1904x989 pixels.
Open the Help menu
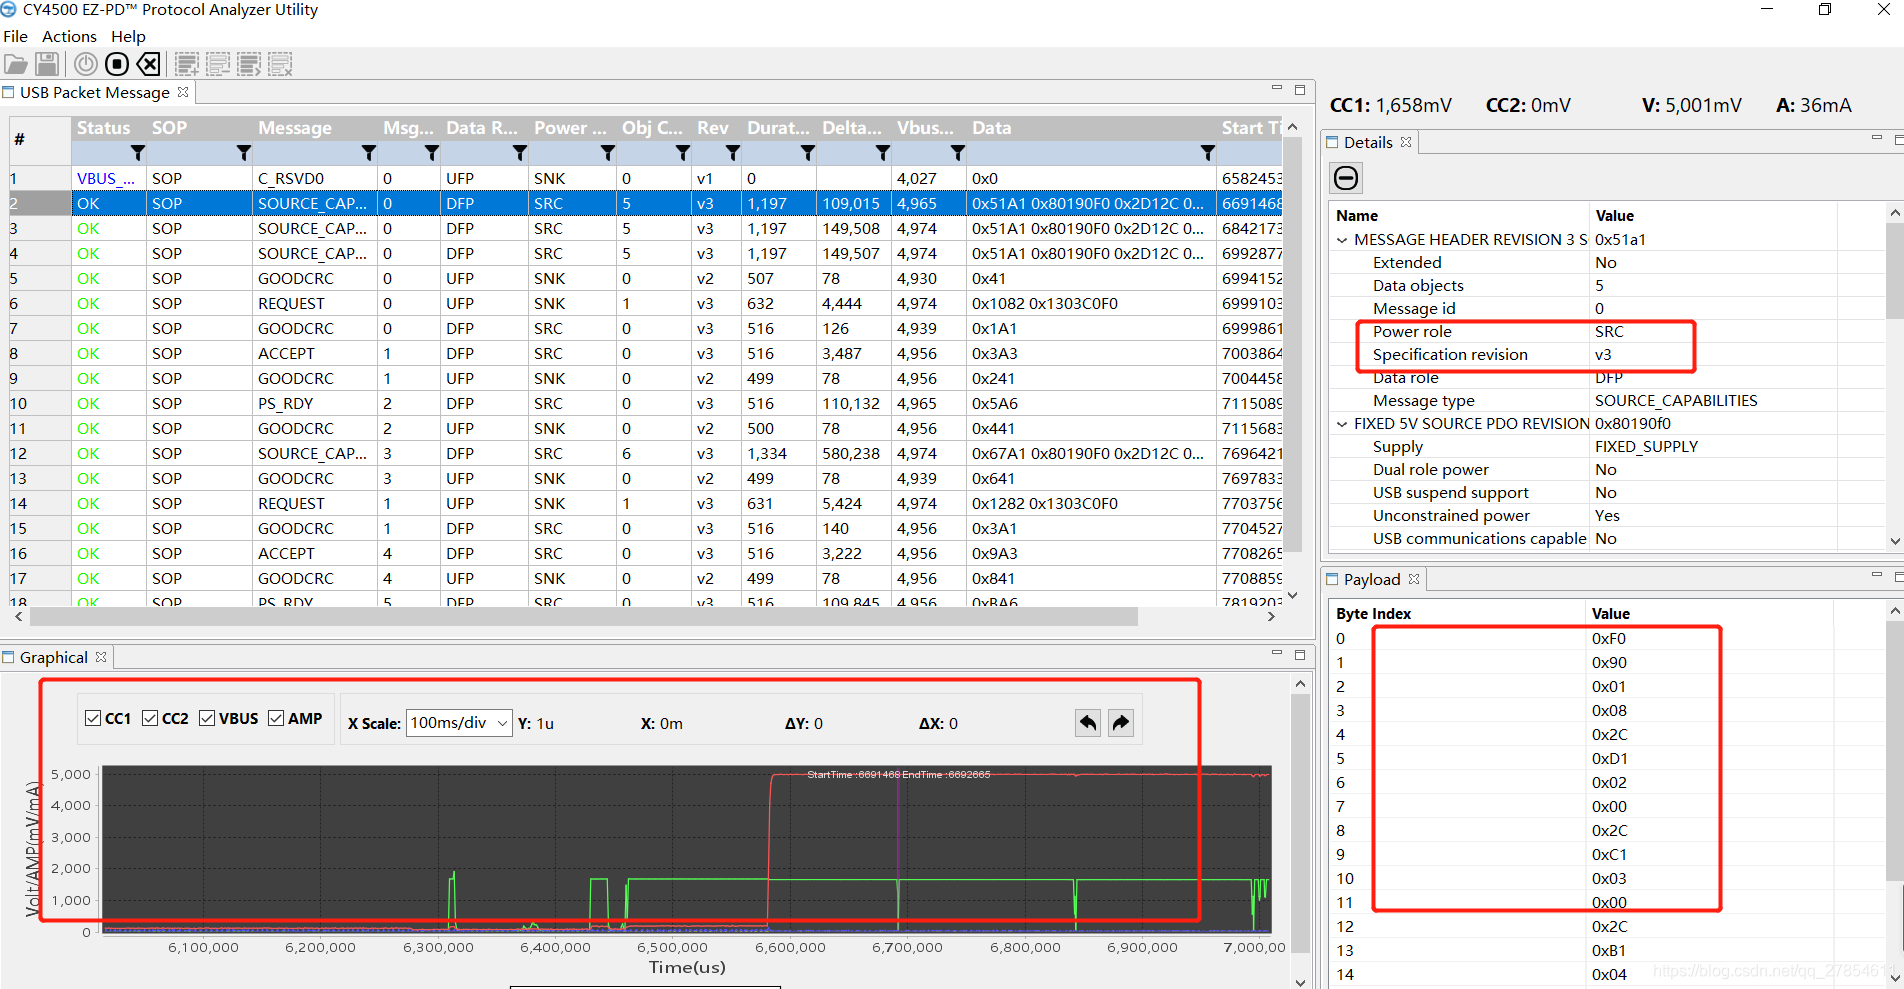128,37
